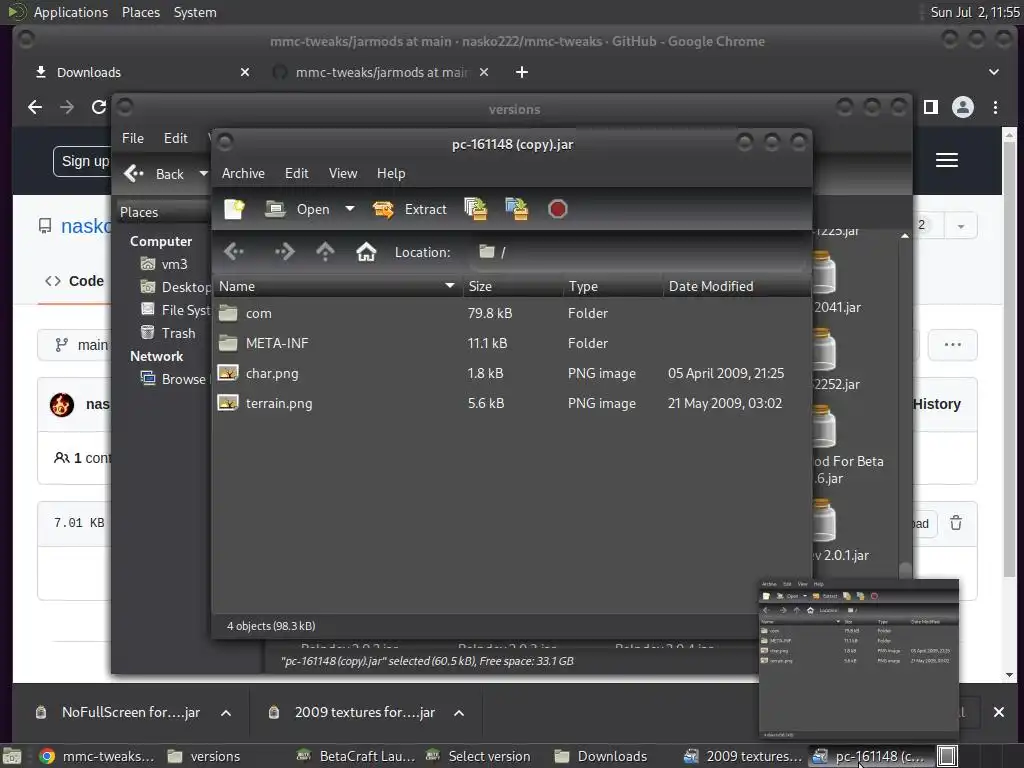Click the Location path field

click(x=640, y=252)
